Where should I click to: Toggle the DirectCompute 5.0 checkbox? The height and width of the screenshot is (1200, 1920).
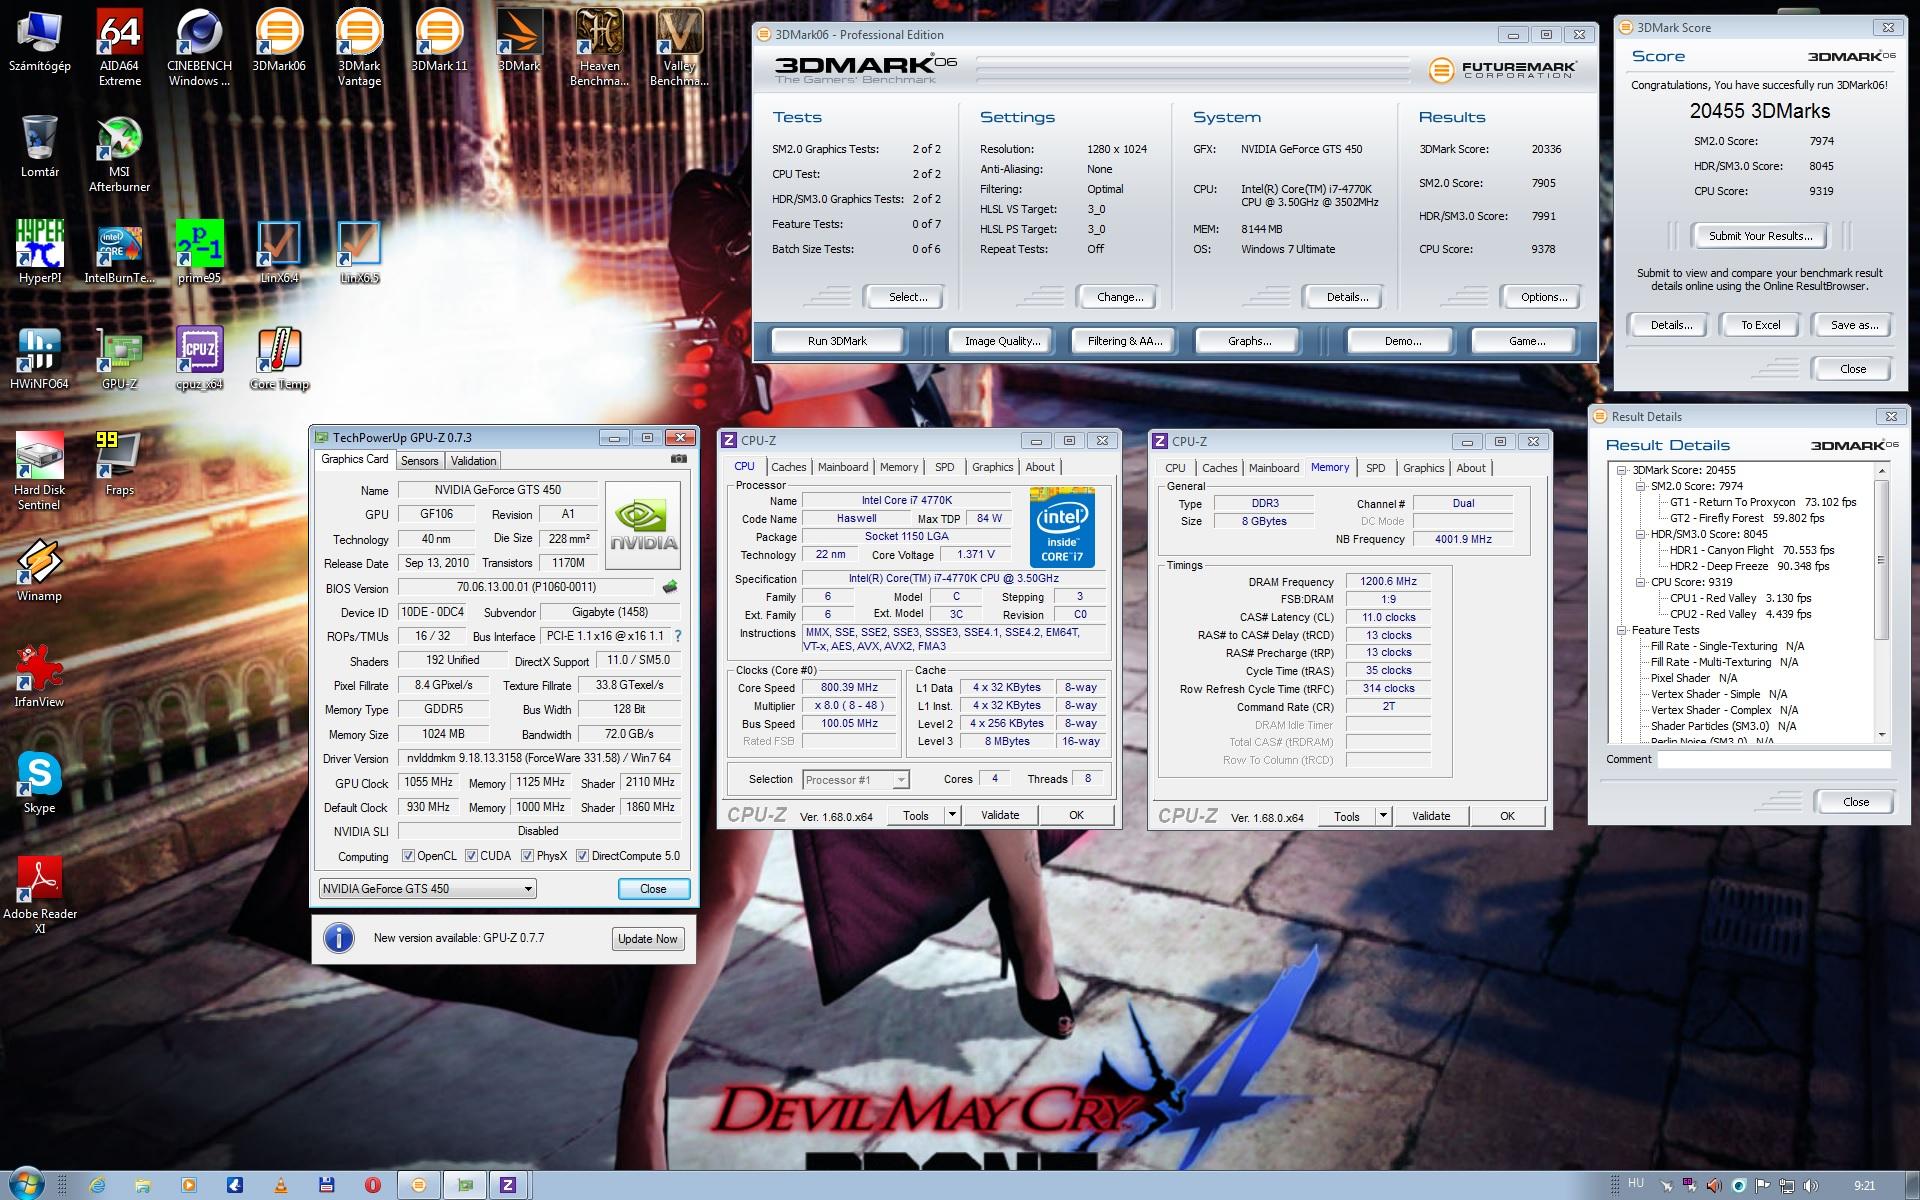(582, 856)
